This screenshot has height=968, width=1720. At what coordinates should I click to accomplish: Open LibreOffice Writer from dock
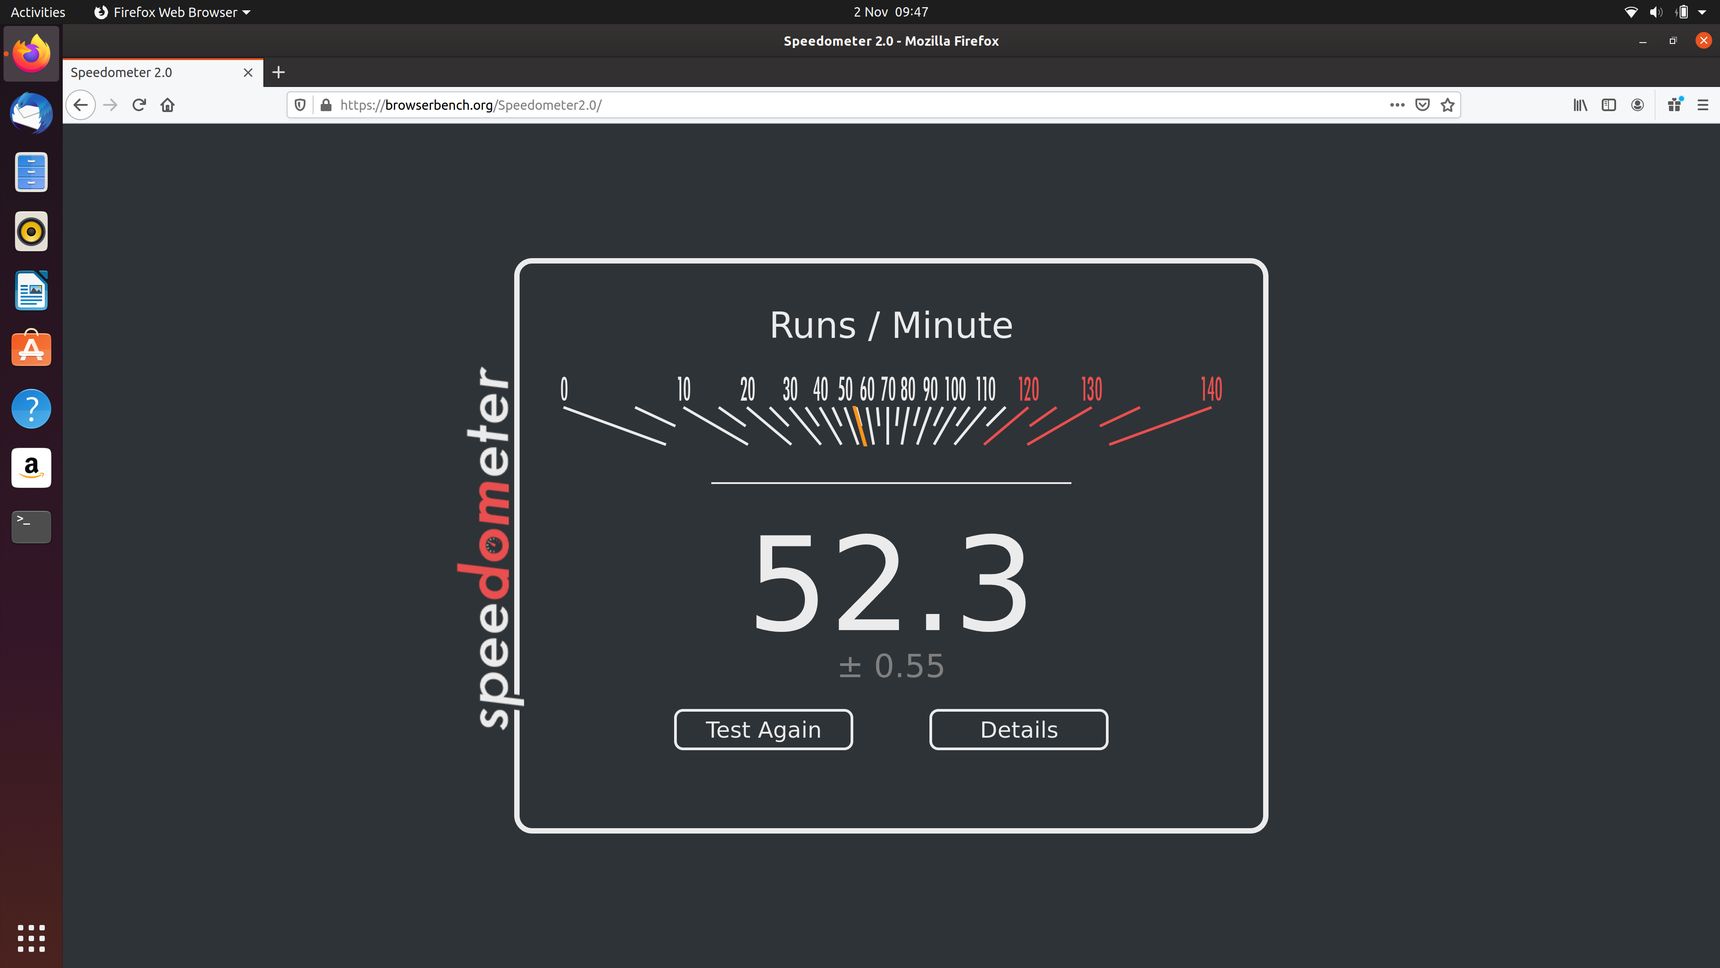point(31,290)
